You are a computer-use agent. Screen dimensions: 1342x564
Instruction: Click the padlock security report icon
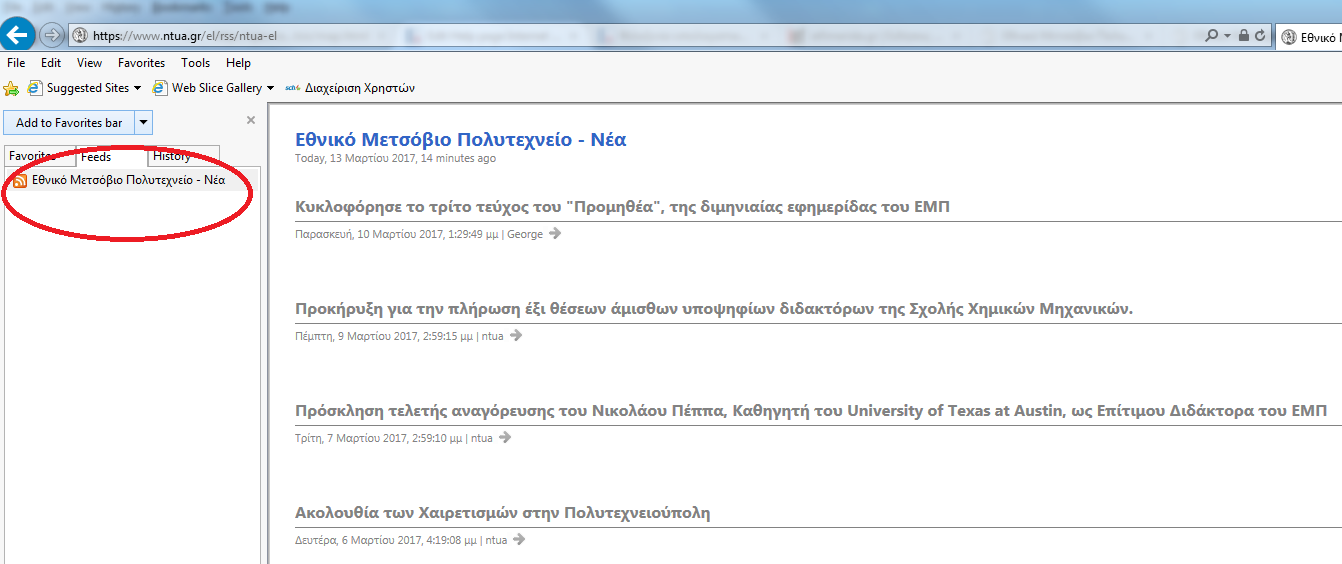(x=1243, y=36)
